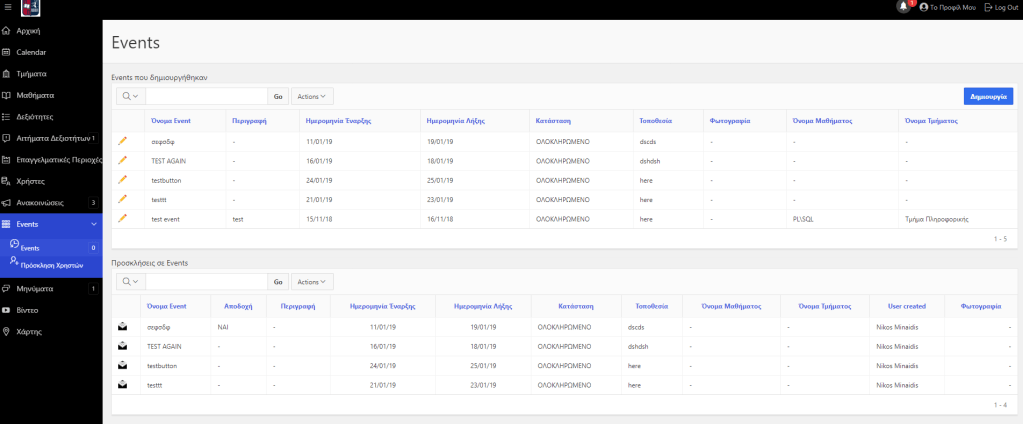Open the envelope icon for TEST AGAIN invitation
Viewport: 1023px width, 424px height.
[123, 346]
